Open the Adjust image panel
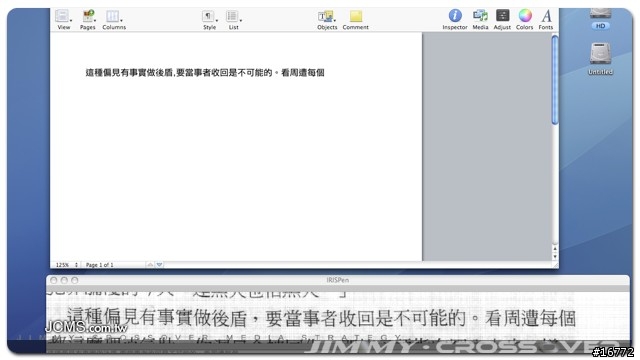 (x=502, y=19)
